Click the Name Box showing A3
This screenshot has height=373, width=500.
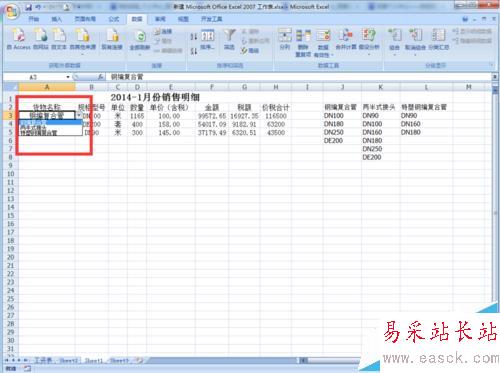[x=34, y=77]
